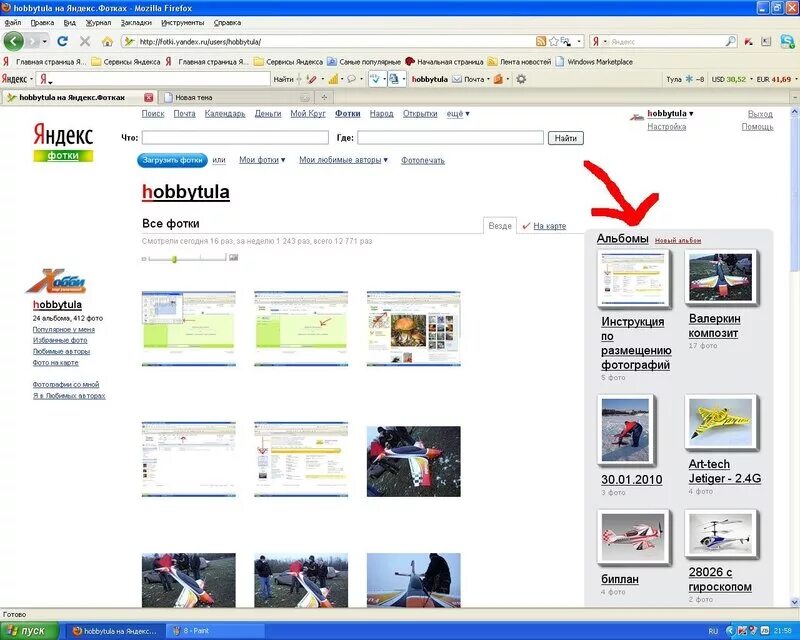Open the Art-tech Jetiger - 2.4G album thumbnail
Image resolution: width=800 pixels, height=640 pixels.
721,423
